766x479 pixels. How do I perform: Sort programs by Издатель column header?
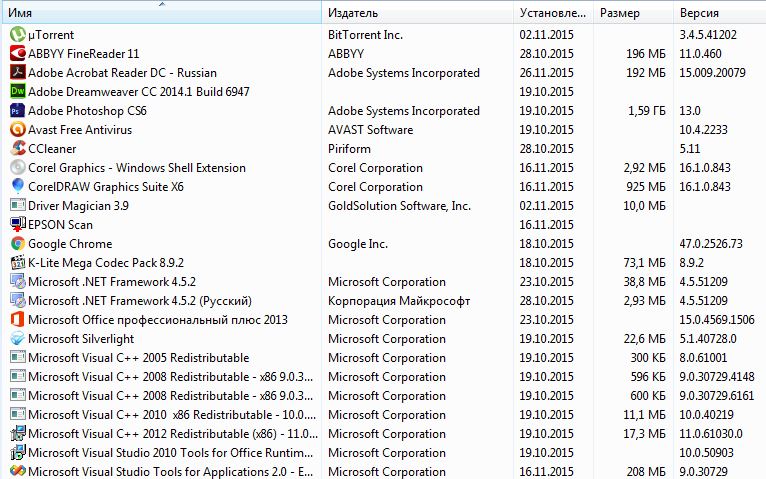[418, 13]
